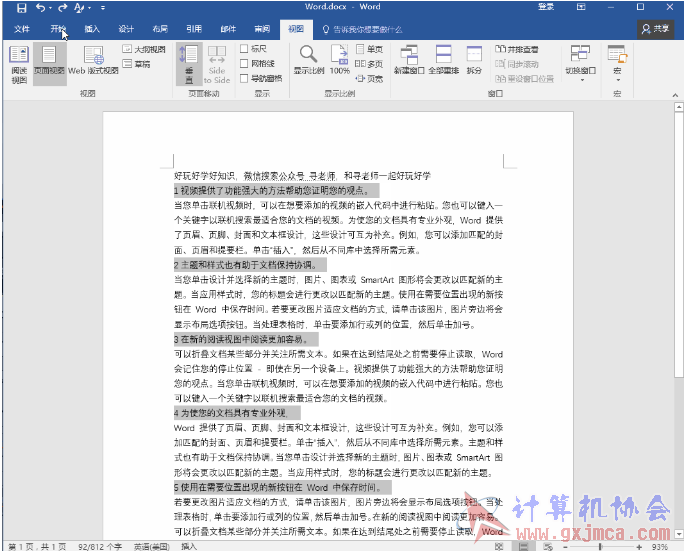The height and width of the screenshot is (552, 686).
Task: Switch to 大纲视图 outline view
Action: click(144, 49)
